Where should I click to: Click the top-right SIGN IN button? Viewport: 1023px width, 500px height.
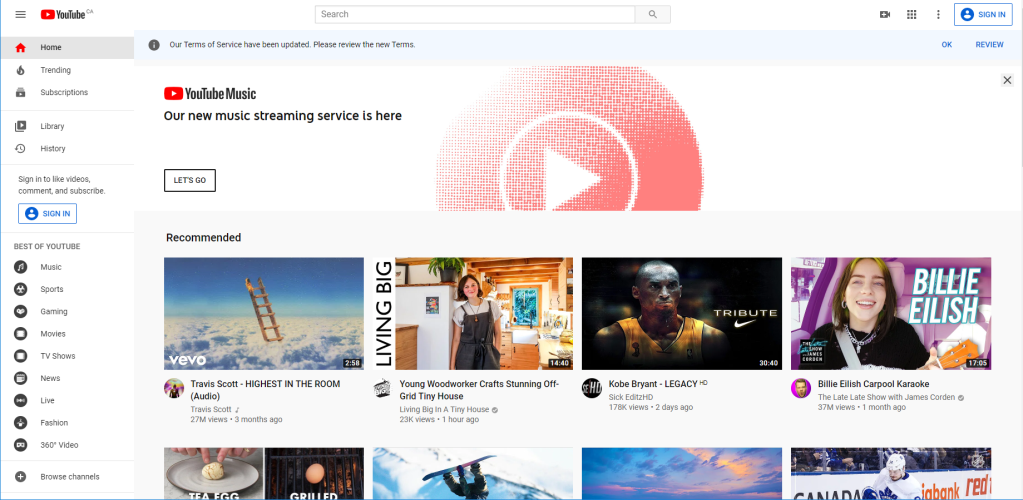click(x=983, y=14)
